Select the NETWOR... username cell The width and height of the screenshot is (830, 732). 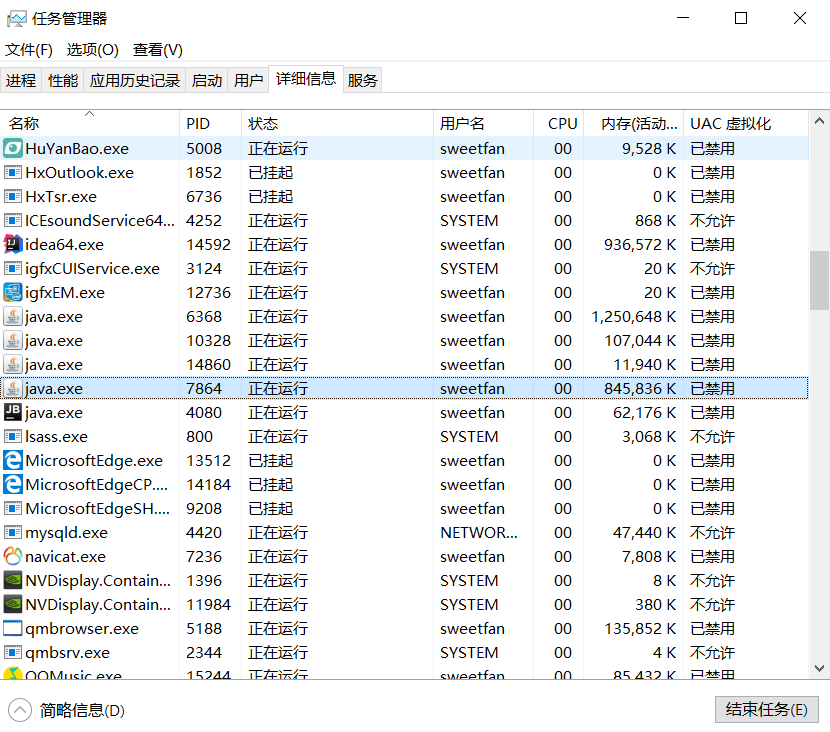coord(479,532)
